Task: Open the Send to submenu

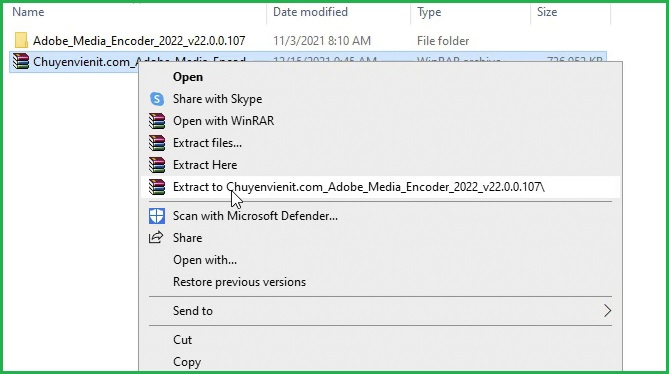Action: 380,311
